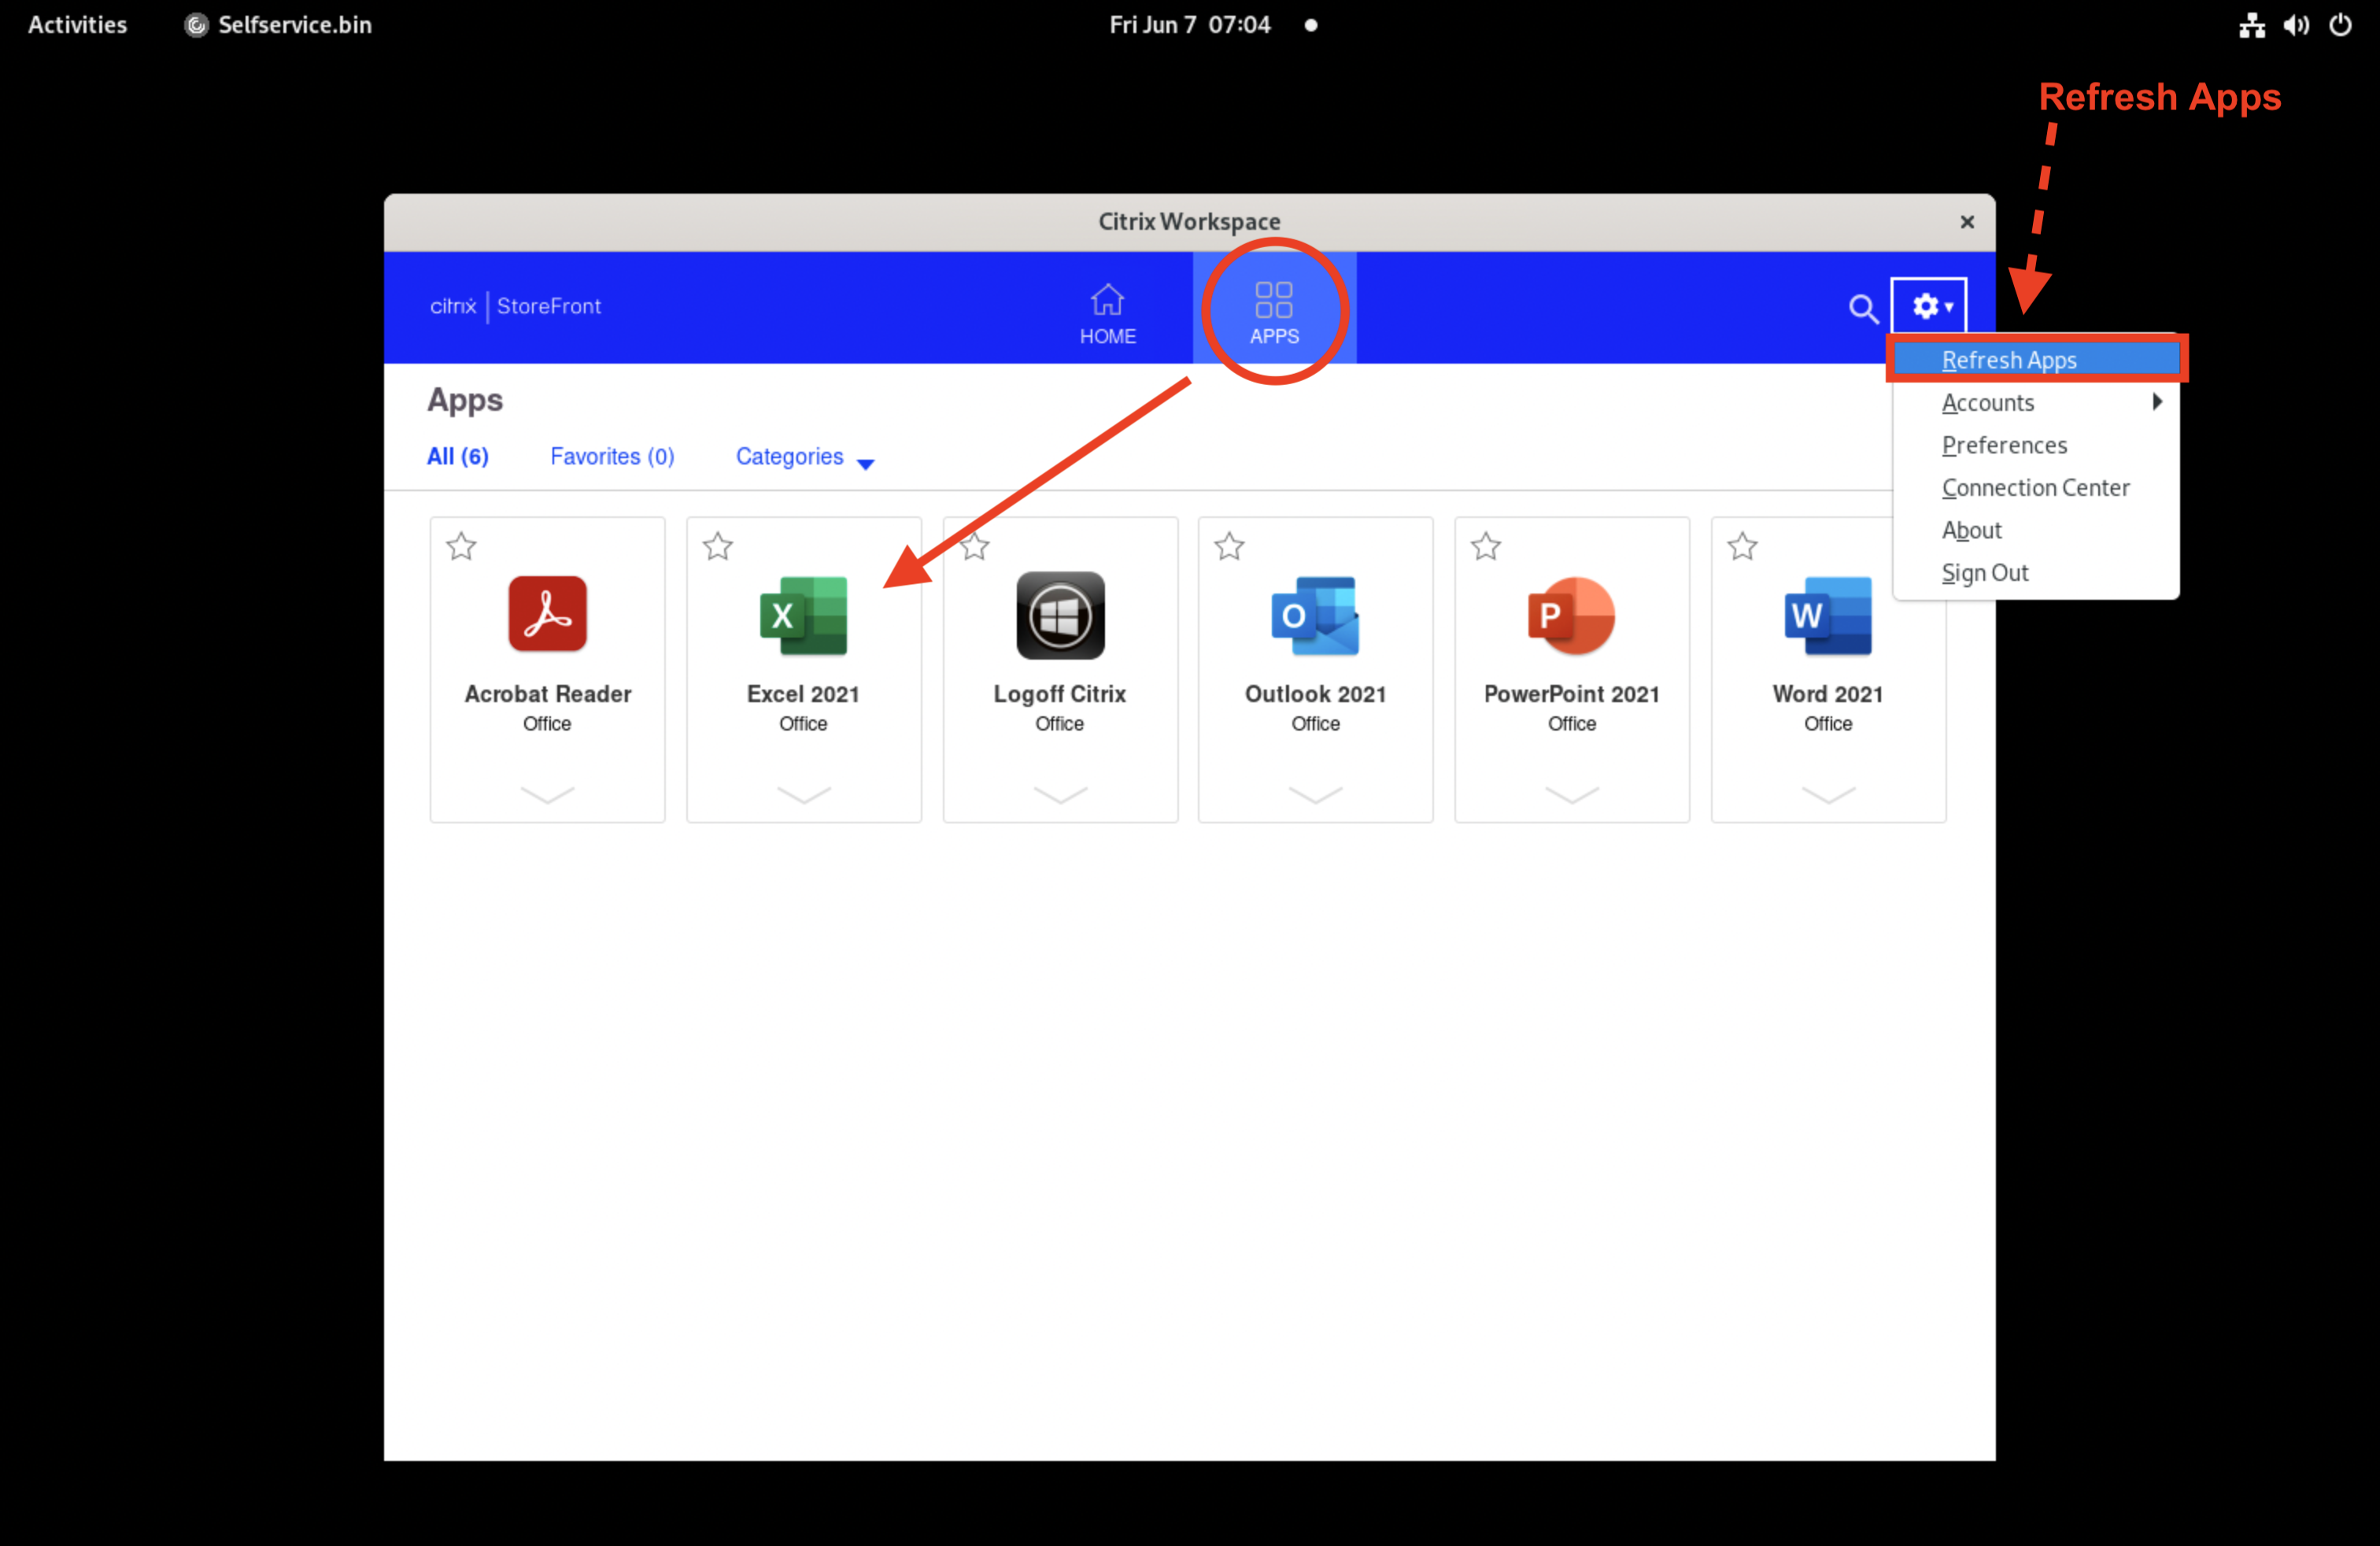Click the Word 2021 app title
2380x1546 pixels.
point(1827,693)
